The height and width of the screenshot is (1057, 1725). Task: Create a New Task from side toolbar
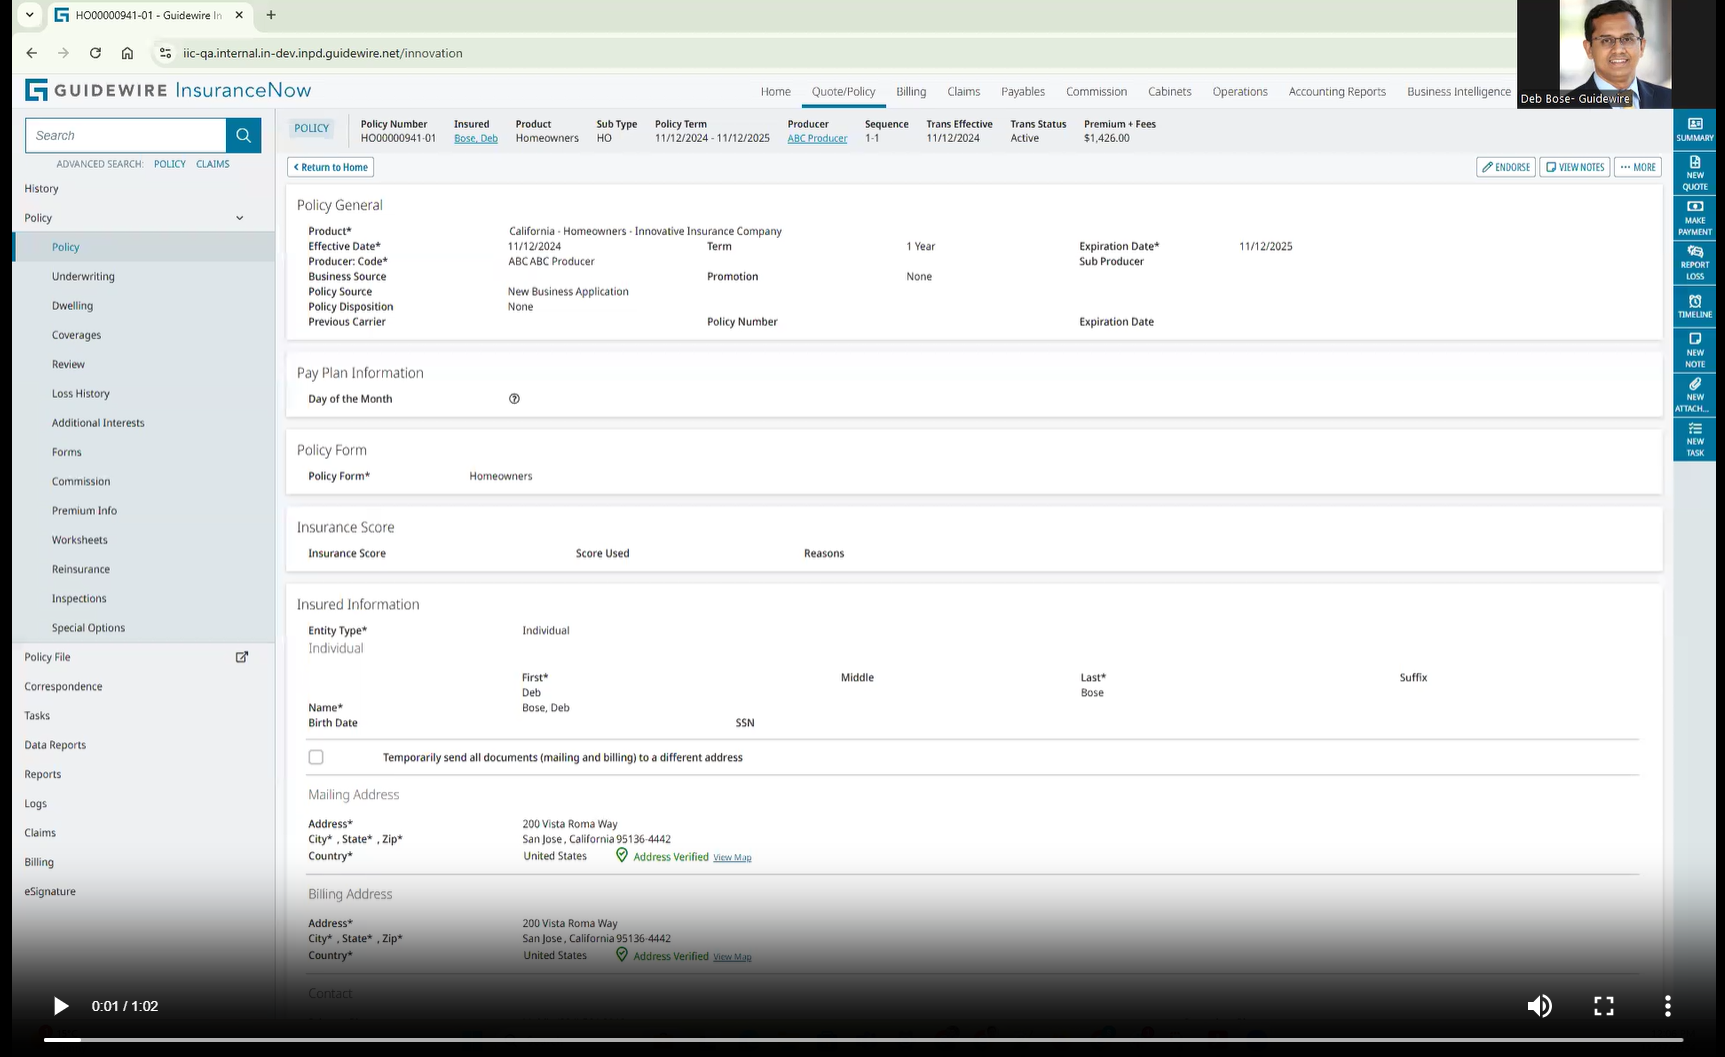pos(1694,440)
